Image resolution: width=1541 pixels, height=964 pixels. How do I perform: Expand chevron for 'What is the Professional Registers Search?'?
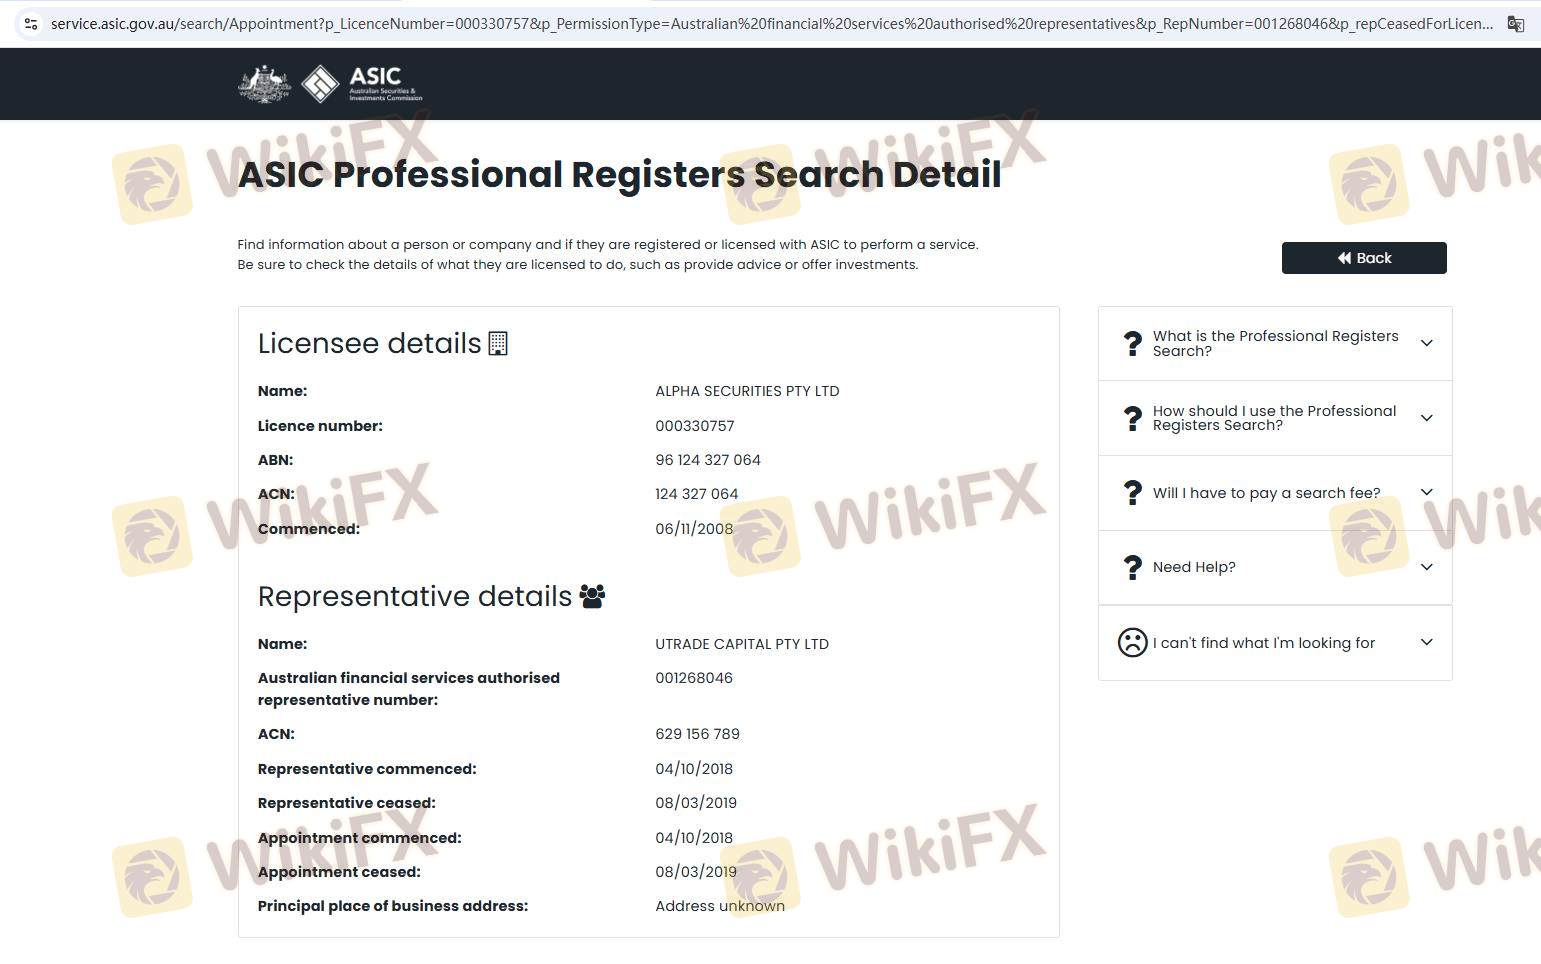[1426, 343]
